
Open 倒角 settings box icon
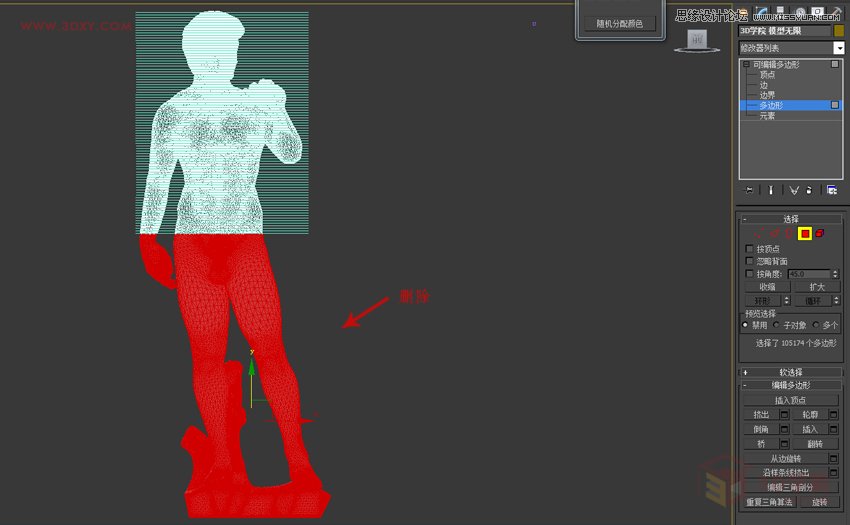pos(784,429)
